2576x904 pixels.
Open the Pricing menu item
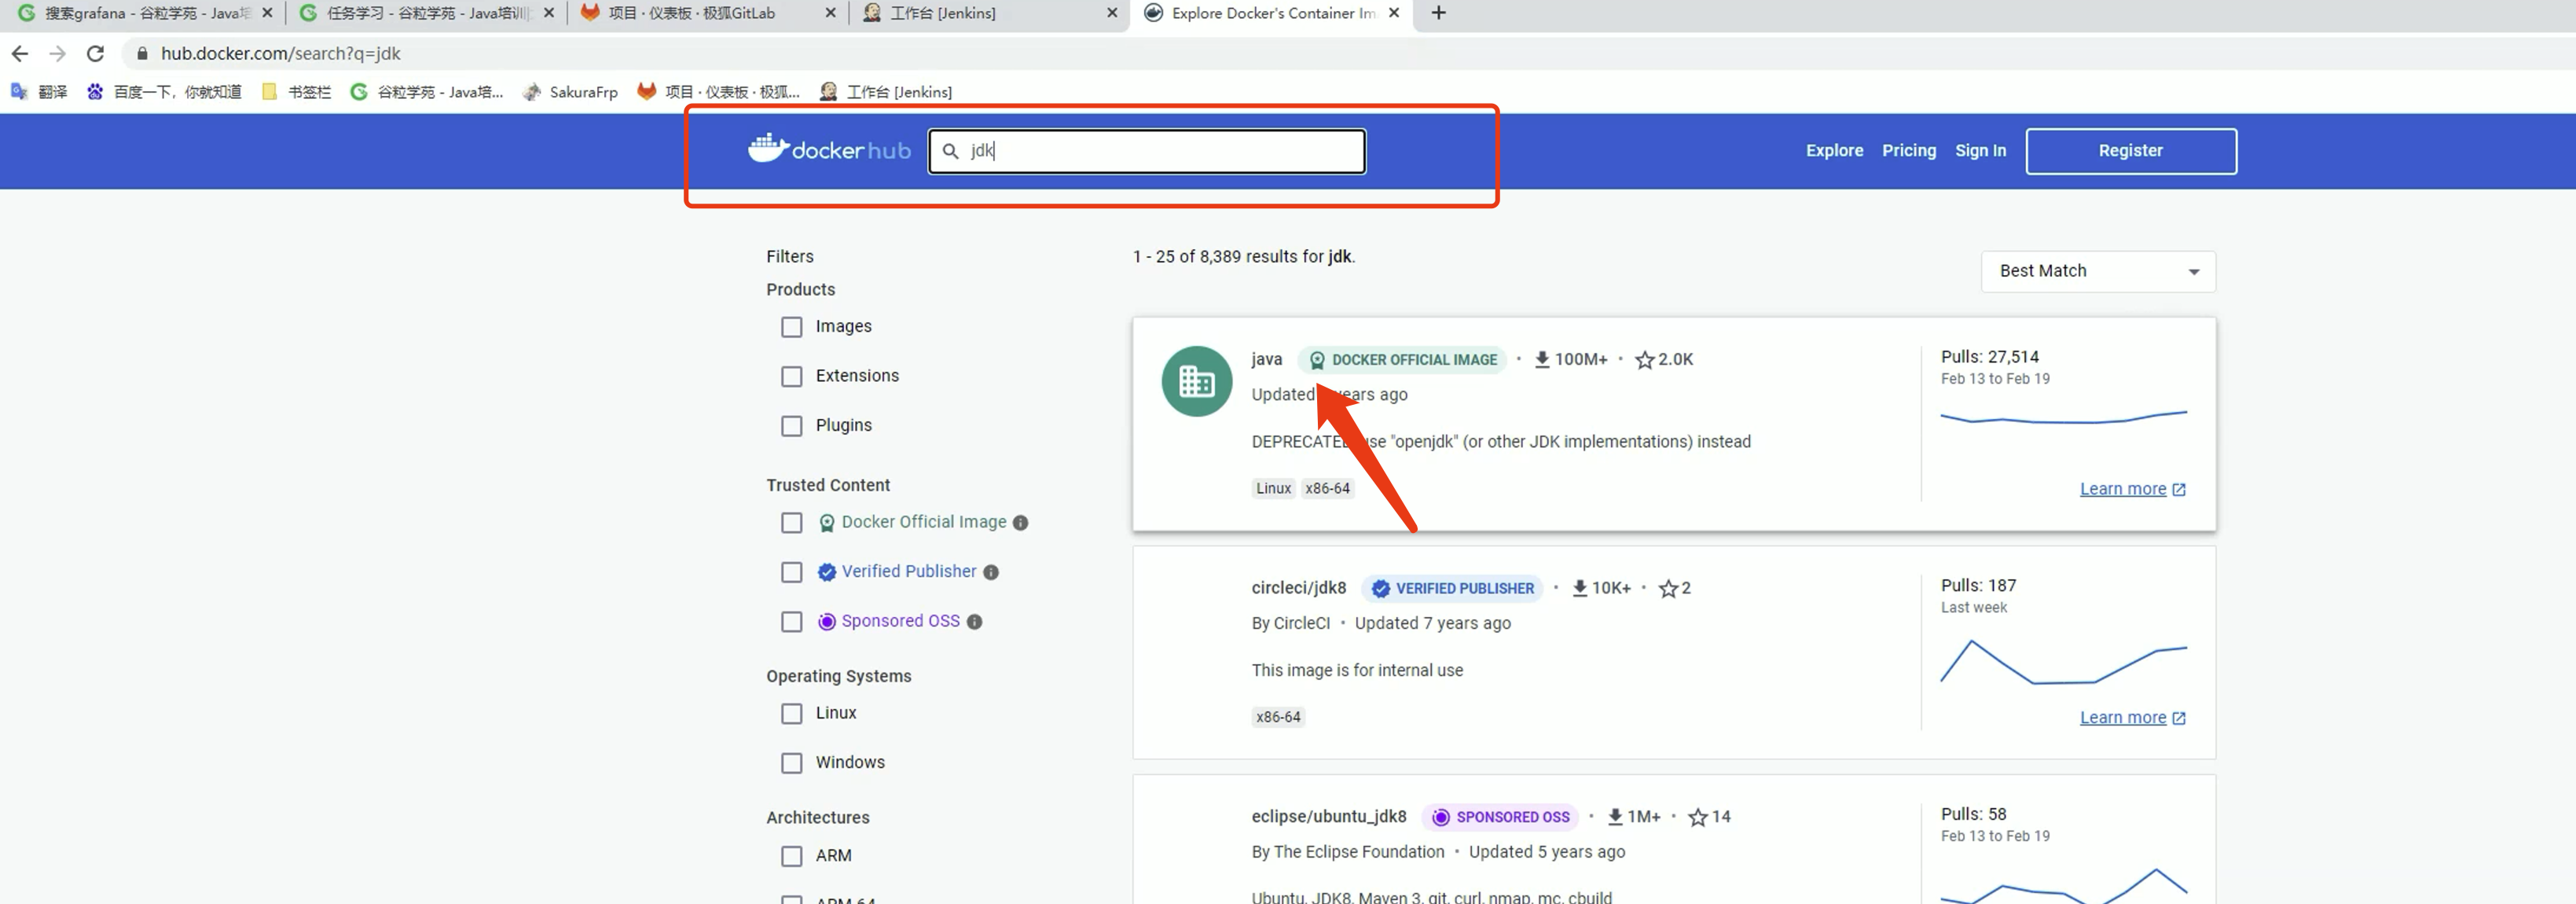tap(1908, 150)
